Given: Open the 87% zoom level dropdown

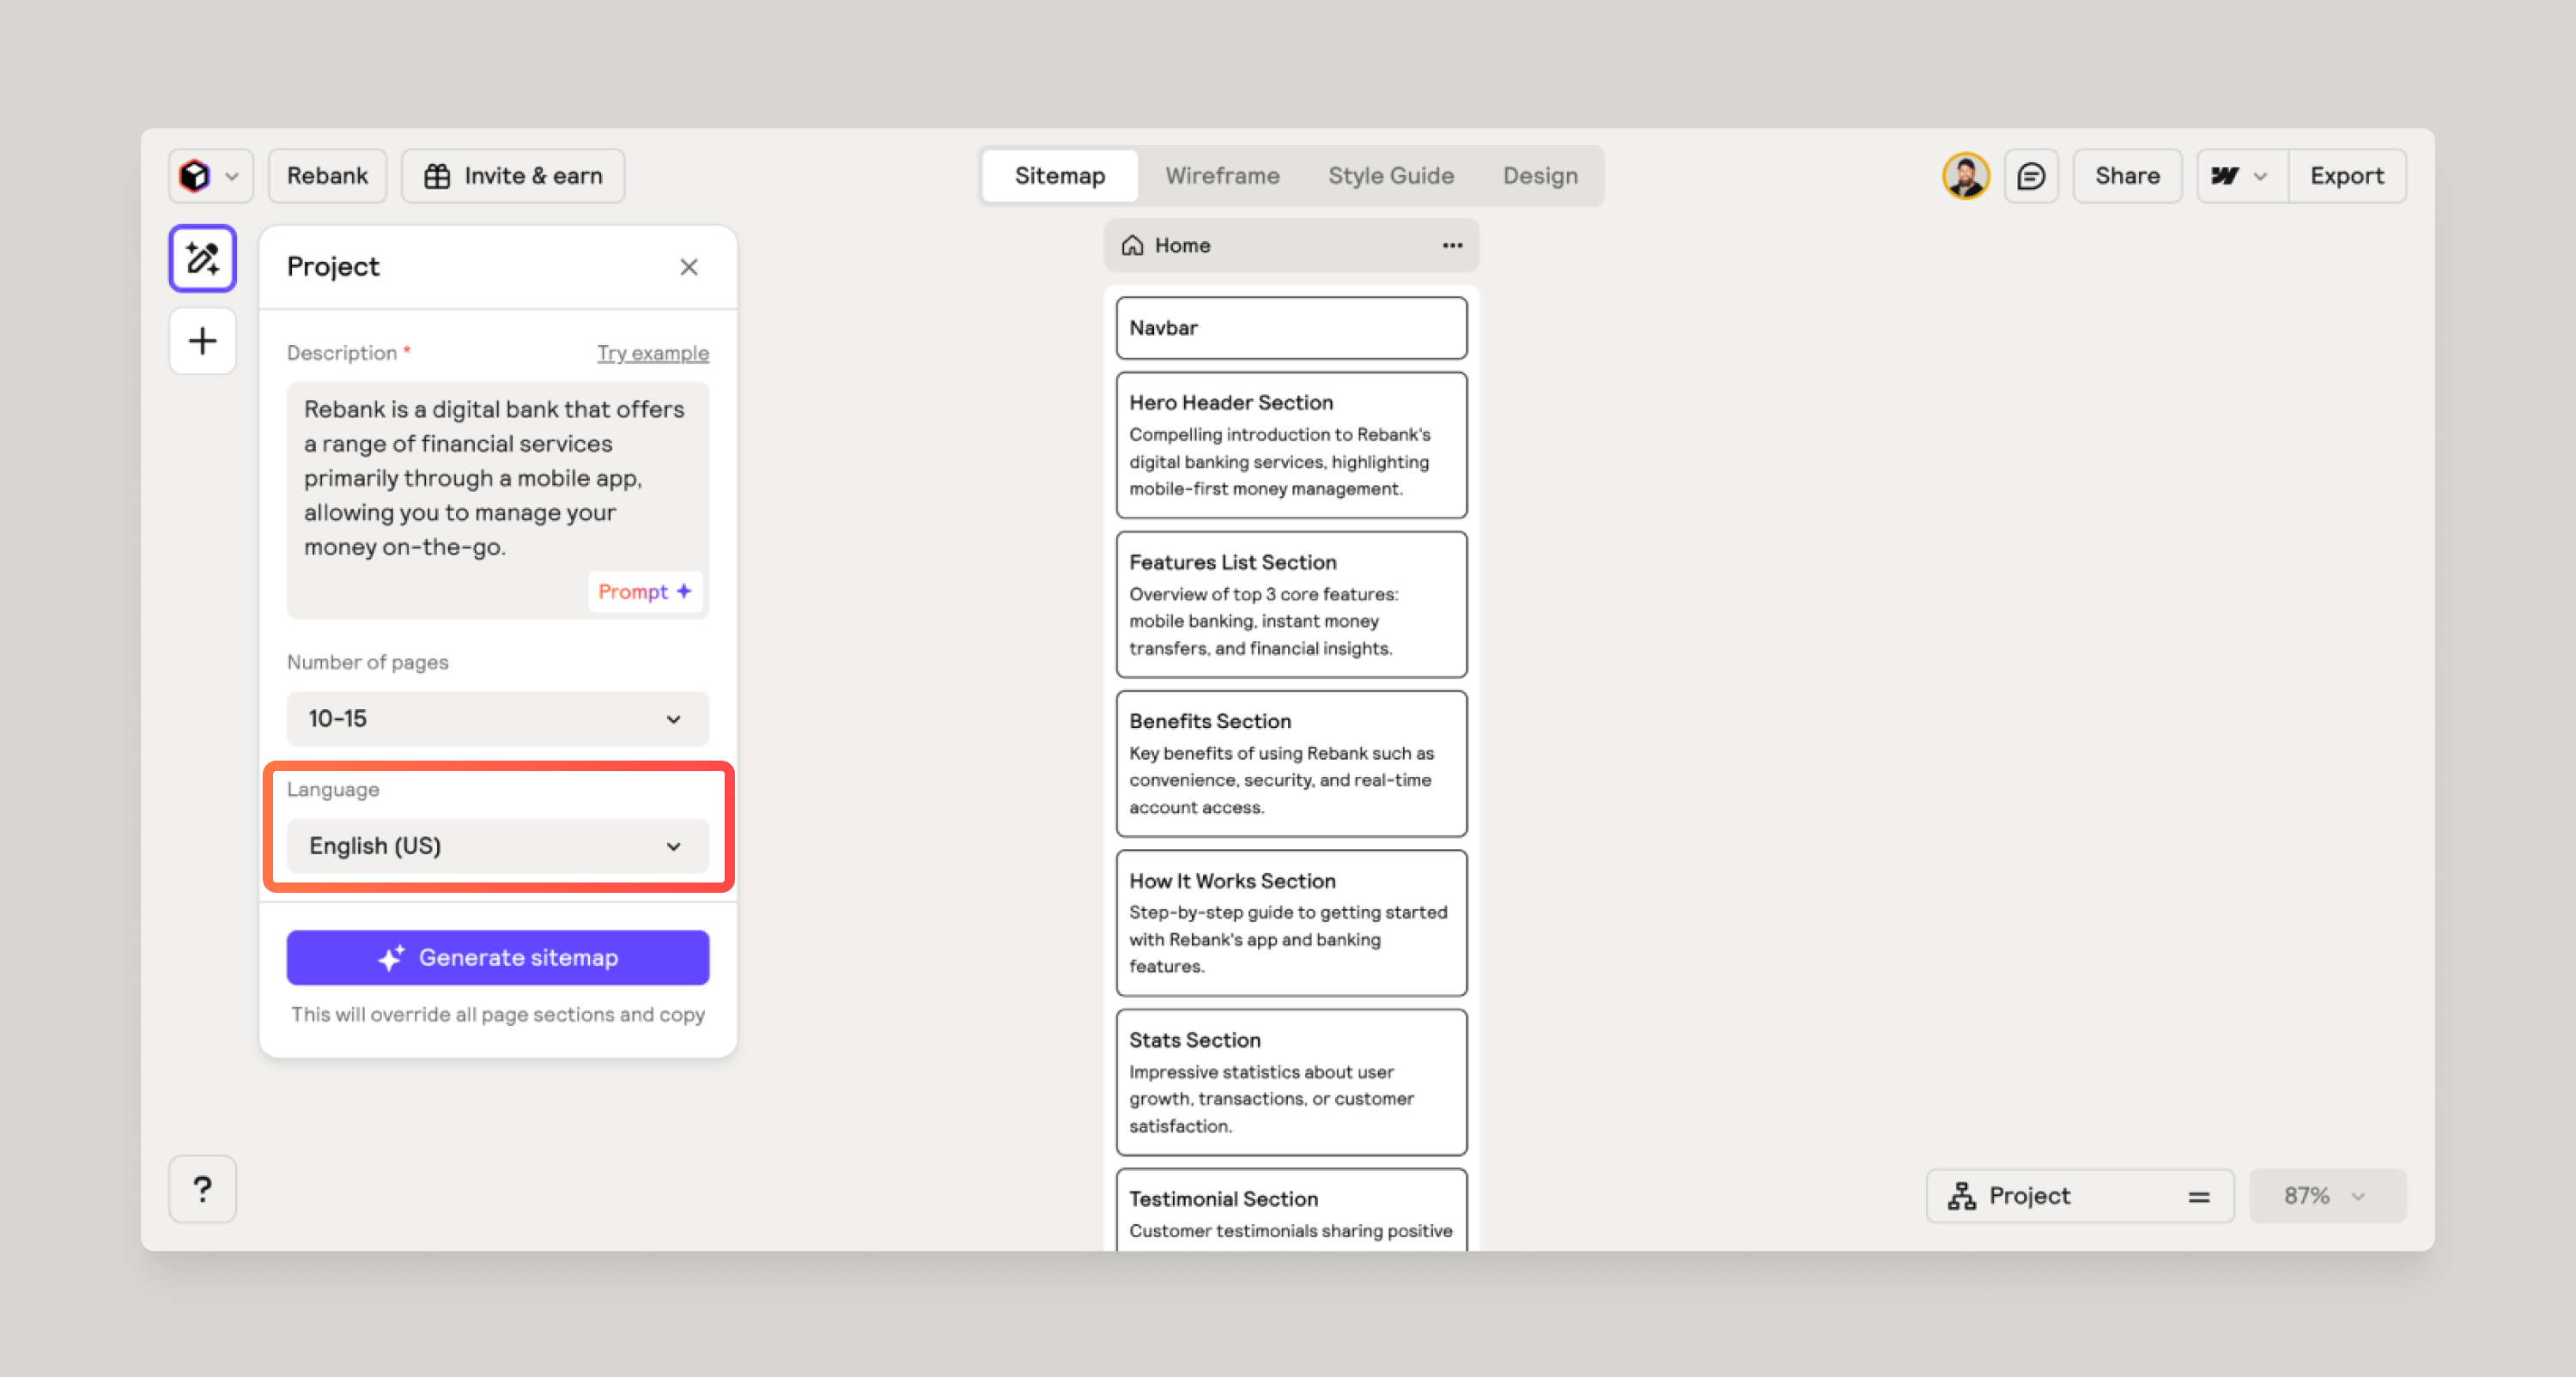Looking at the screenshot, I should tap(2325, 1196).
